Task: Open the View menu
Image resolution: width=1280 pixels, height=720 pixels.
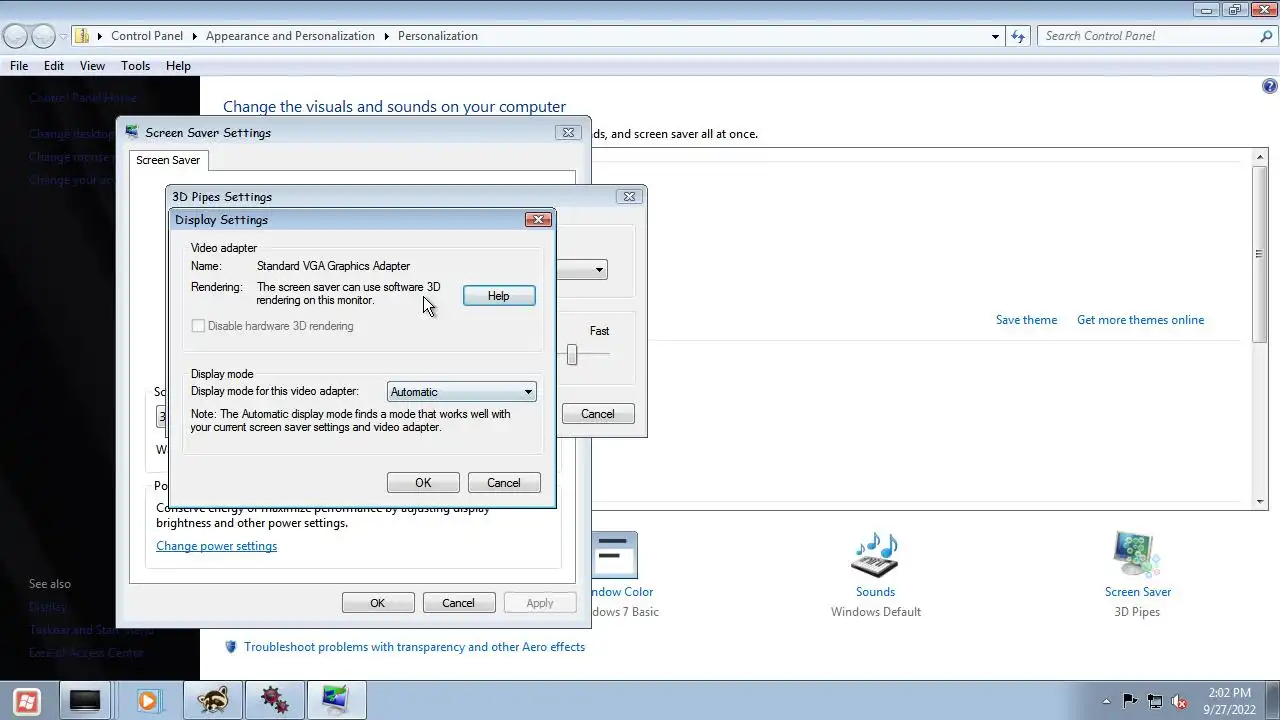Action: tap(92, 66)
